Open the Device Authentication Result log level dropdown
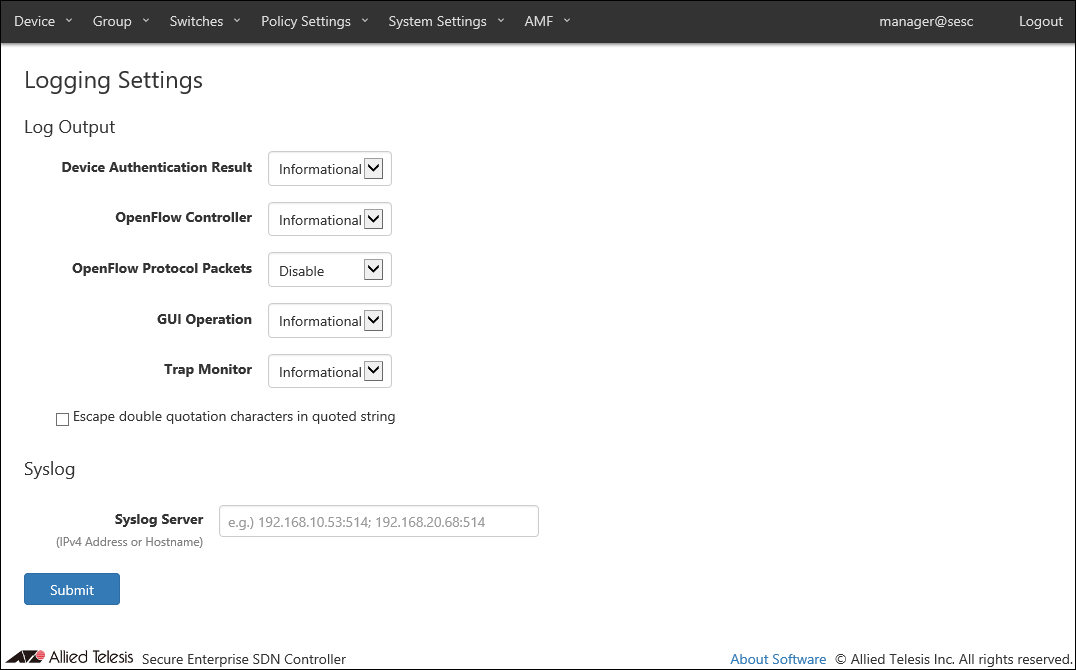 (329, 169)
